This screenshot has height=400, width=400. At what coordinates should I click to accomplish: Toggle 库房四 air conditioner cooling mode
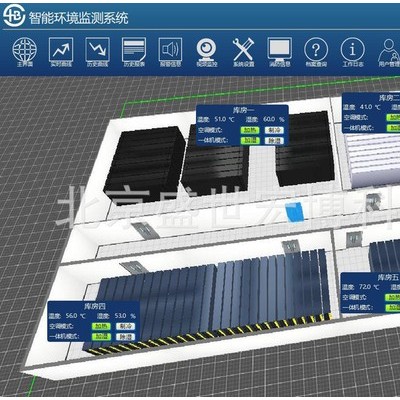pyautogui.click(x=126, y=326)
